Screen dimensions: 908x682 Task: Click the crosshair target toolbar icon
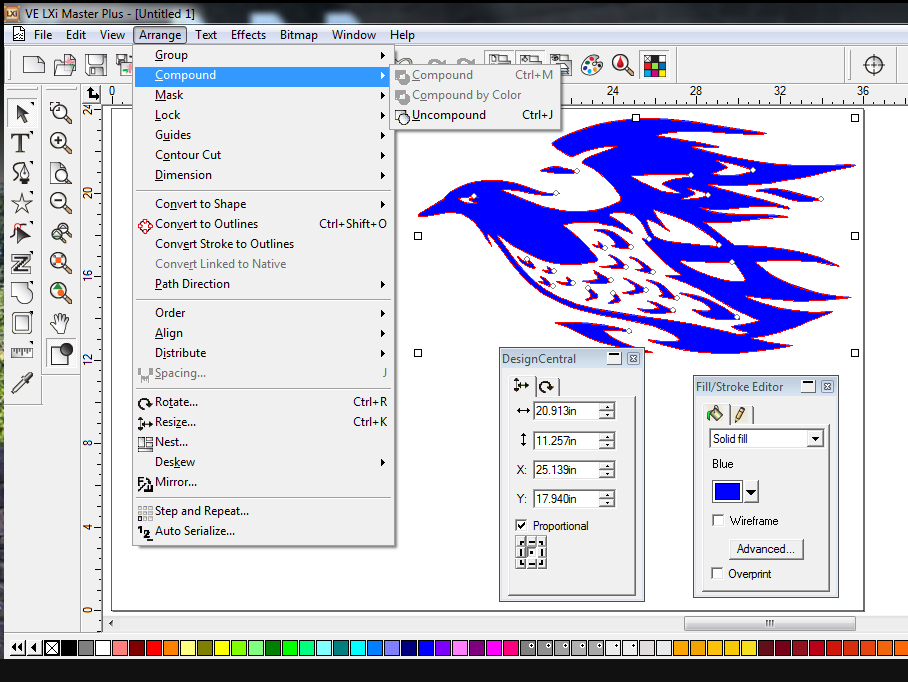pos(873,65)
